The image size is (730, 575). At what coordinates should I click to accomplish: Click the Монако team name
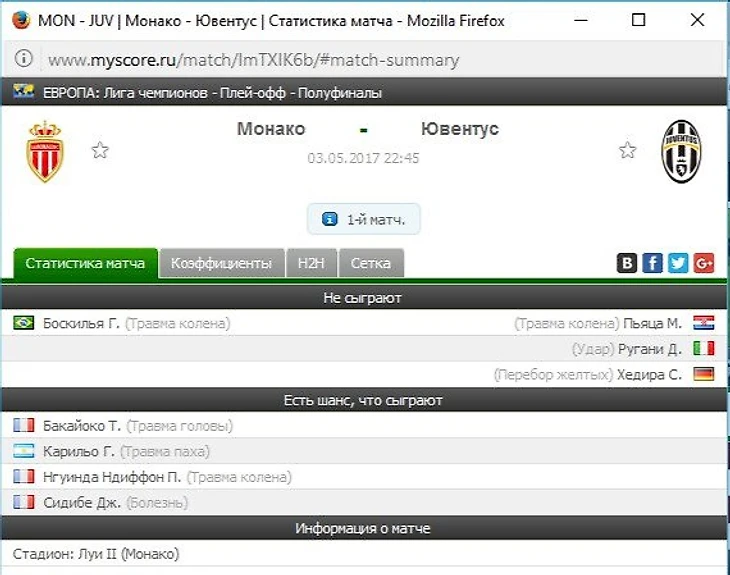pos(271,129)
